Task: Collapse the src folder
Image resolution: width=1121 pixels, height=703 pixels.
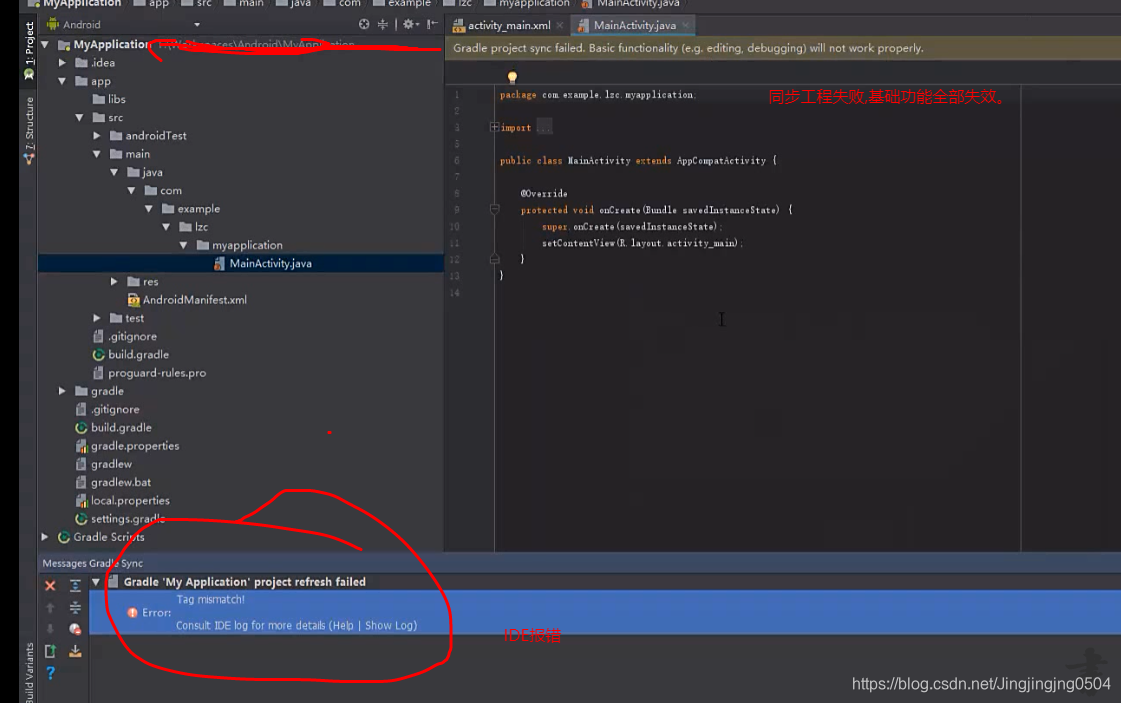Action: 79,117
